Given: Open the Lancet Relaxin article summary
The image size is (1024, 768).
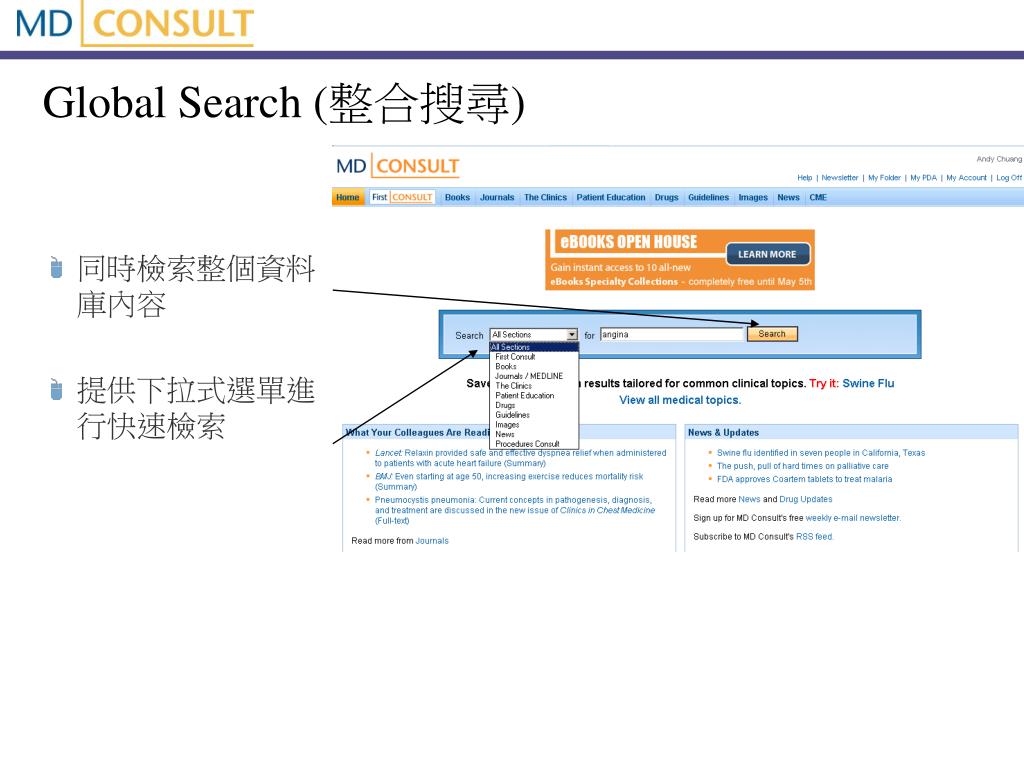Looking at the screenshot, I should point(520,458).
